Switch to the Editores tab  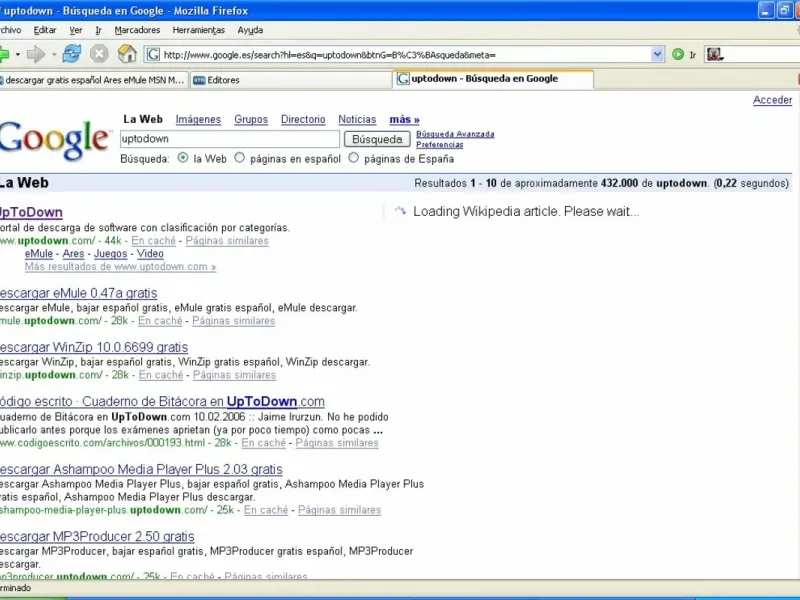(291, 80)
